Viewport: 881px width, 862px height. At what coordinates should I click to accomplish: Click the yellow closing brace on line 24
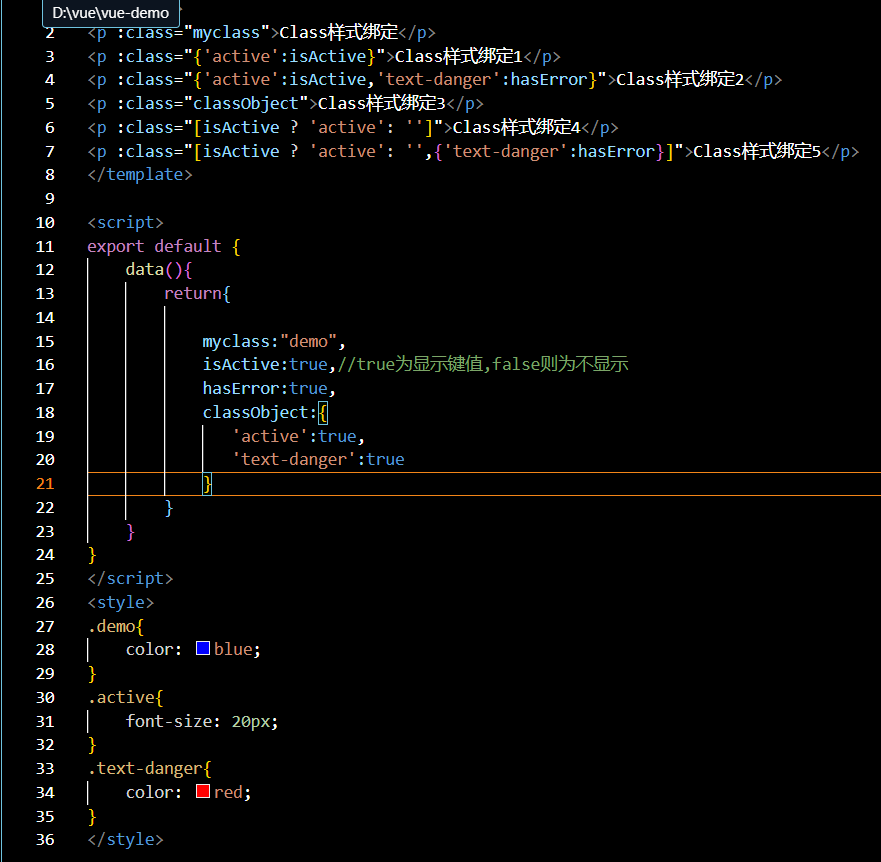[92, 555]
